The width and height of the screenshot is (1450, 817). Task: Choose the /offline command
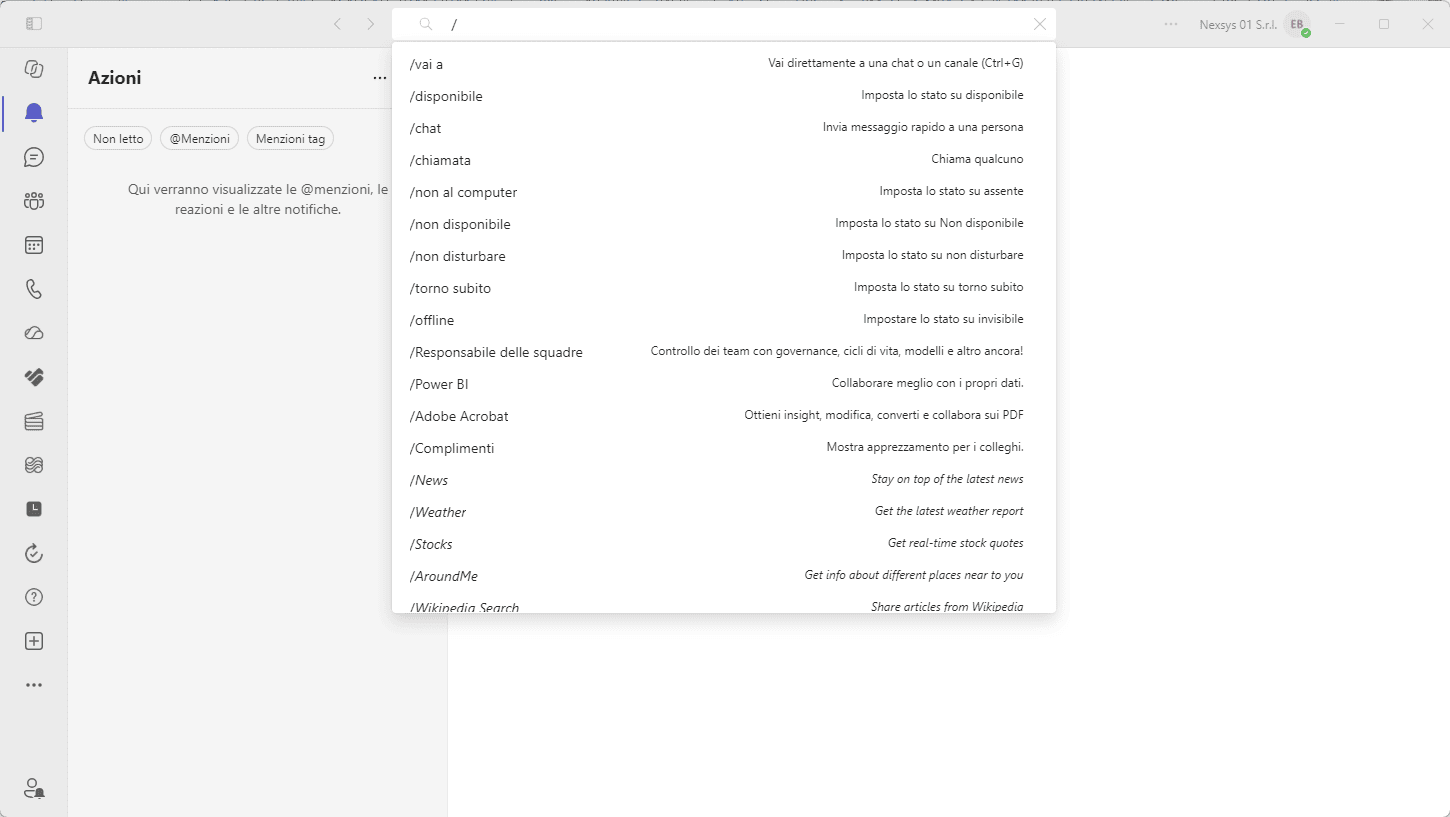coord(724,320)
